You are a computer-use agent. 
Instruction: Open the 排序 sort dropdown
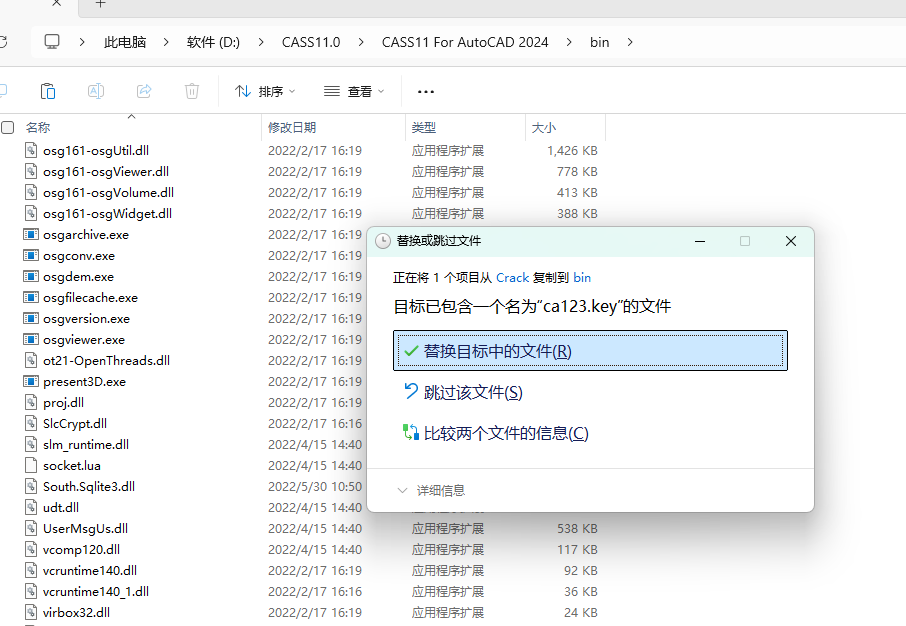pyautogui.click(x=265, y=92)
